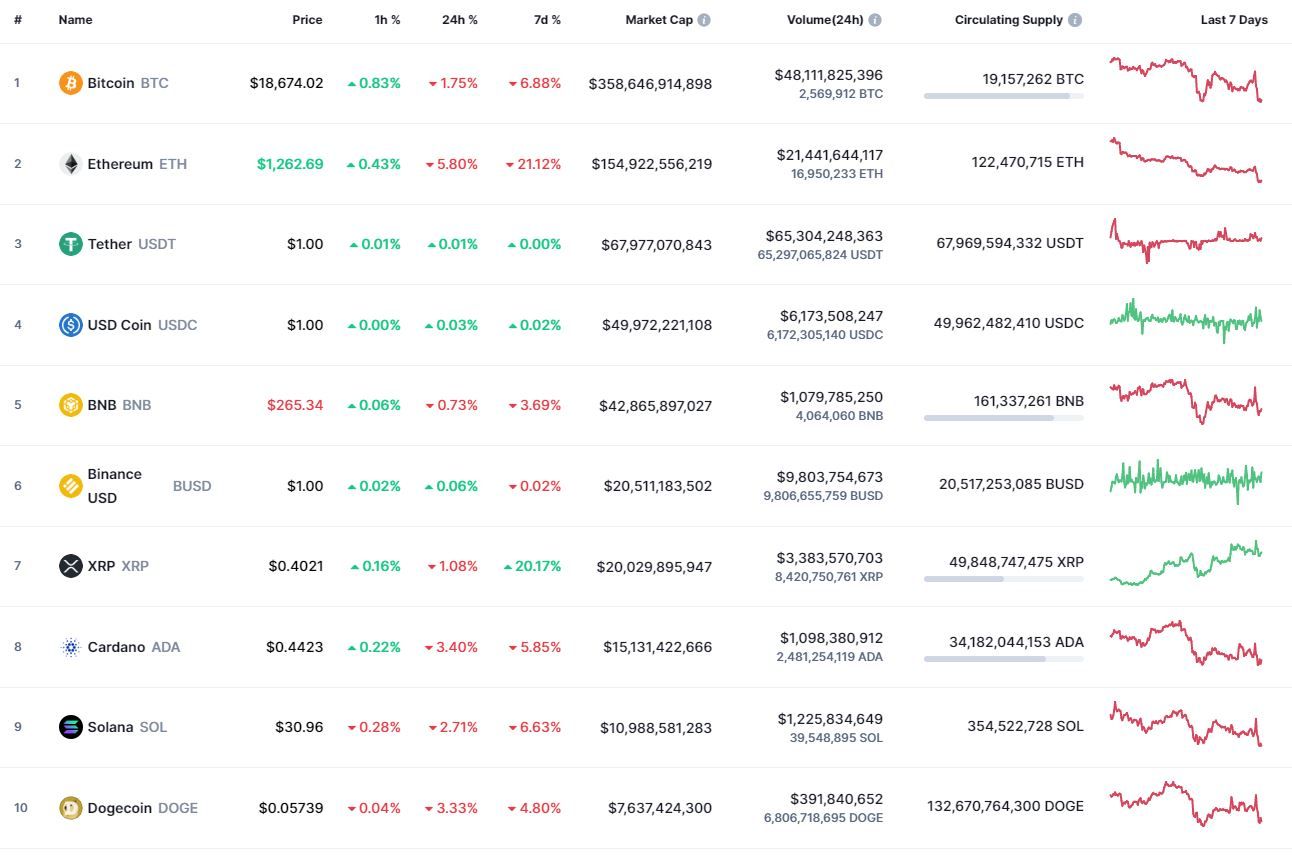Click the XRP black logo icon
Viewport: 1292px width, 861px height.
tap(70, 566)
